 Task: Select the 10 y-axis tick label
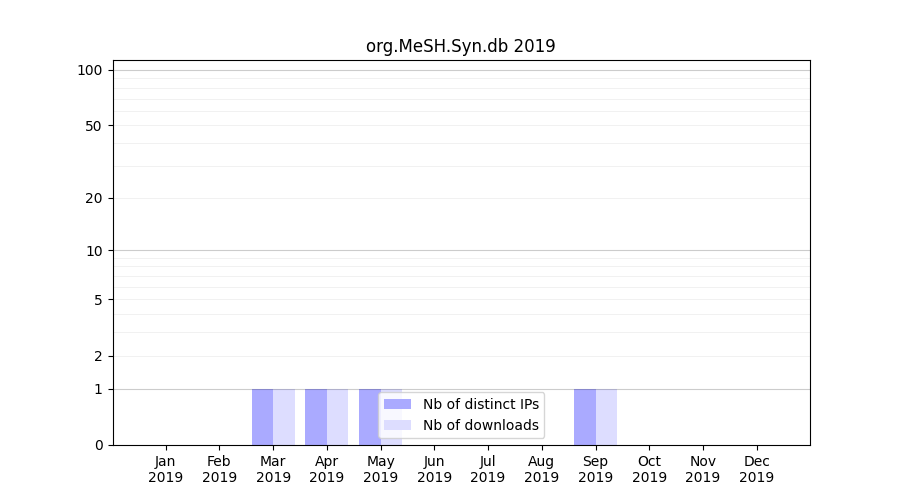(x=94, y=251)
